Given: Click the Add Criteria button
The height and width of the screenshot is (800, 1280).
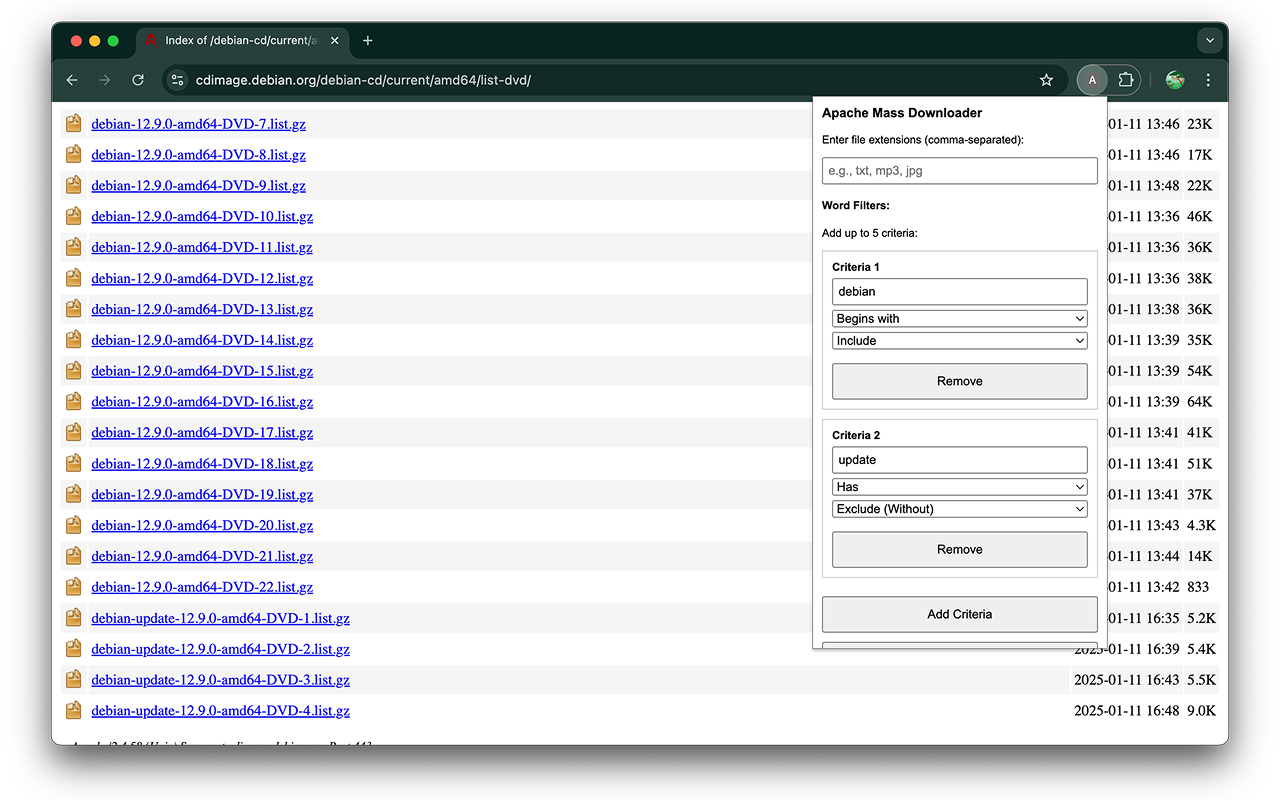Looking at the screenshot, I should point(959,614).
